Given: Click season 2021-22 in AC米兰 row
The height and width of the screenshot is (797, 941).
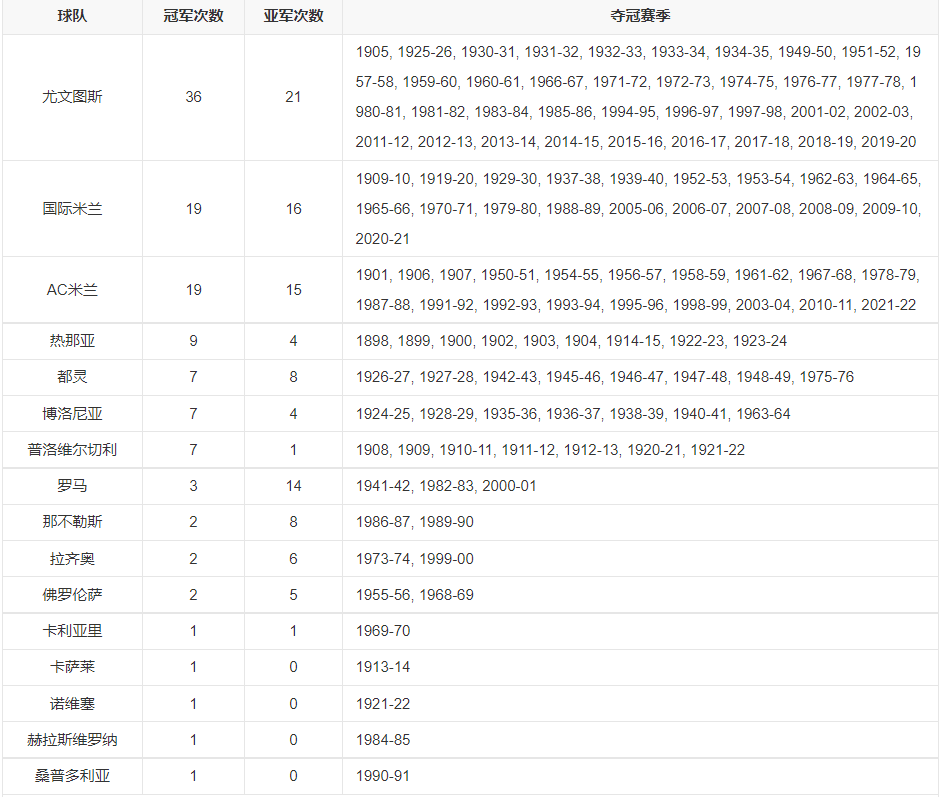Looking at the screenshot, I should pyautogui.click(x=889, y=305).
